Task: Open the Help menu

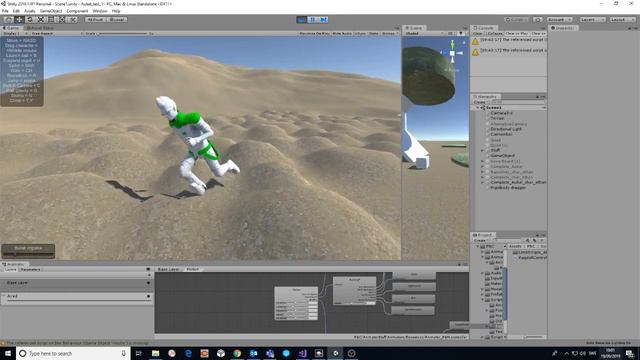Action: (x=116, y=11)
